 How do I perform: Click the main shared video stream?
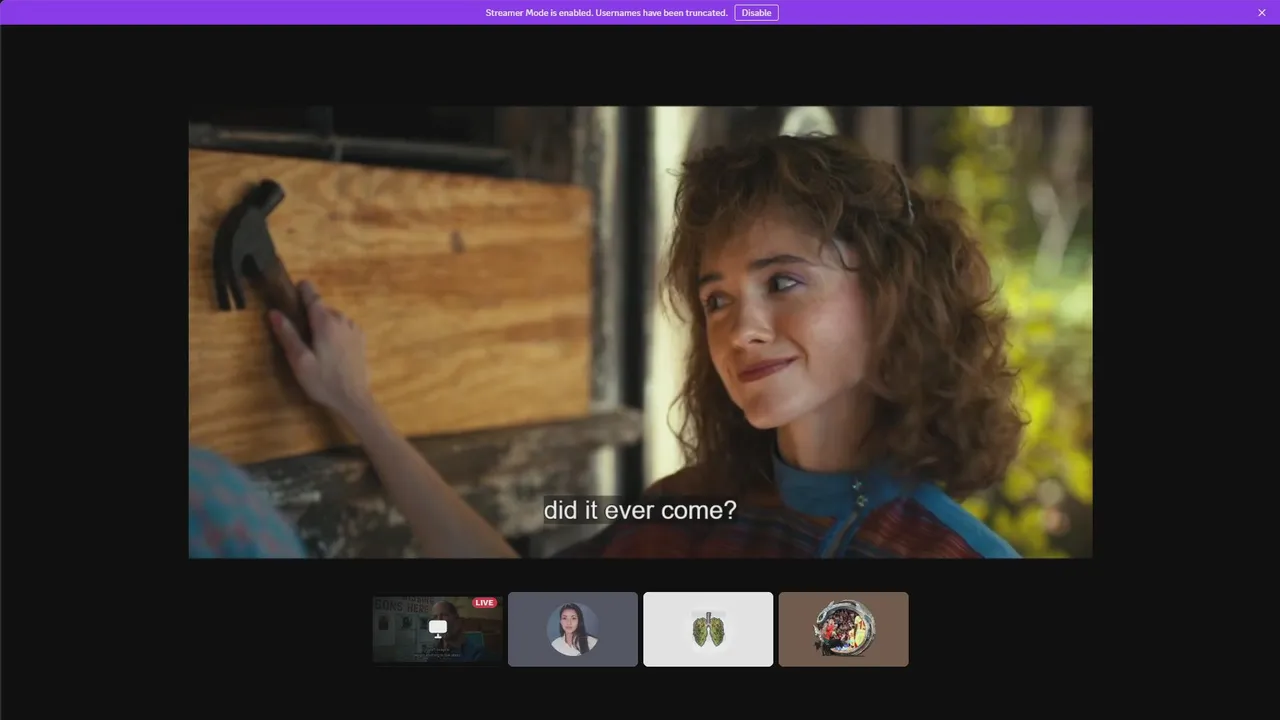[x=640, y=332]
